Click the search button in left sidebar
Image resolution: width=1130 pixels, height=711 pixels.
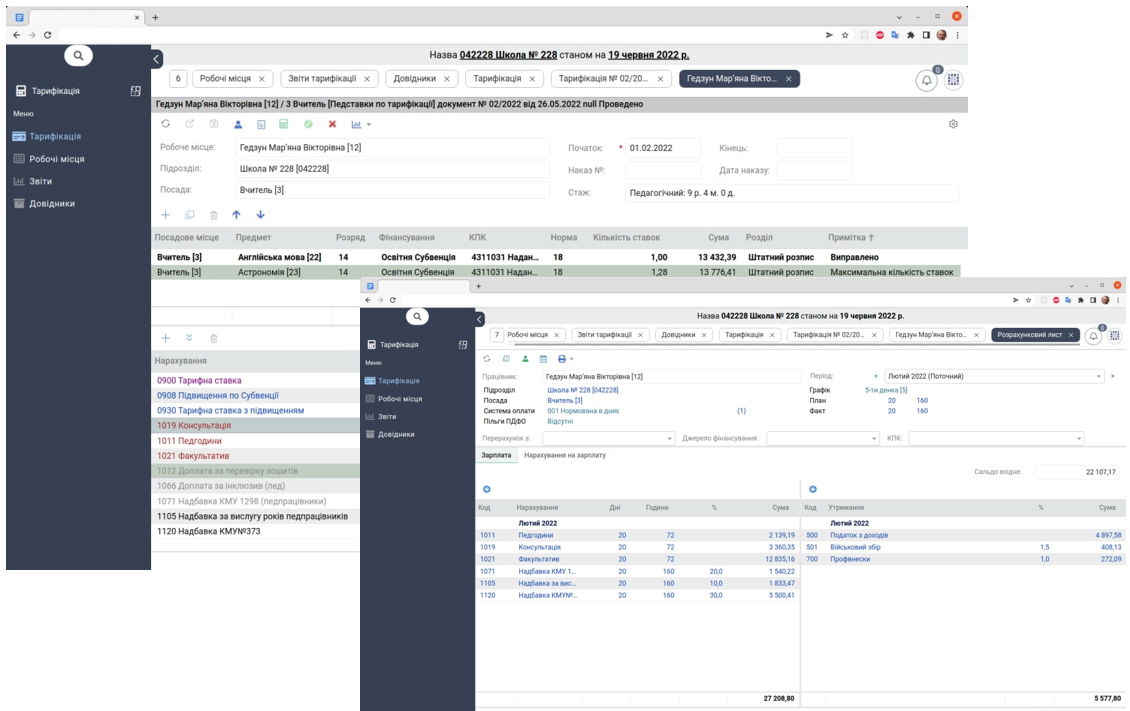[x=78, y=55]
